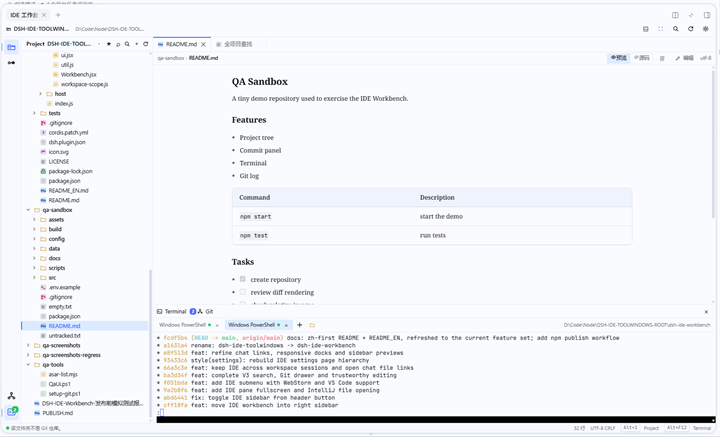This screenshot has width=720, height=437.
Task: Click the folder icon in terminal tab bar
Action: tap(312, 325)
